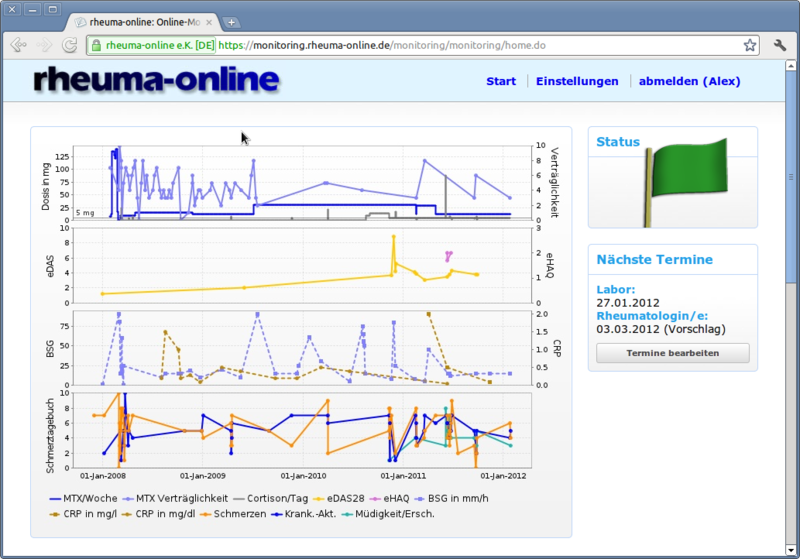This screenshot has width=800, height=559.
Task: Minimize the browser window
Action: 32,9
